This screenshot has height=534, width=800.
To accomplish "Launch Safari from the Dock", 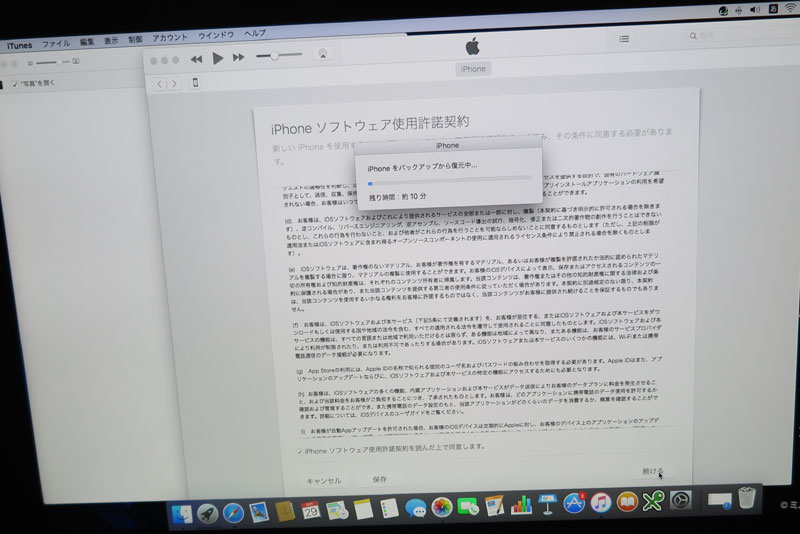I will coord(233,513).
